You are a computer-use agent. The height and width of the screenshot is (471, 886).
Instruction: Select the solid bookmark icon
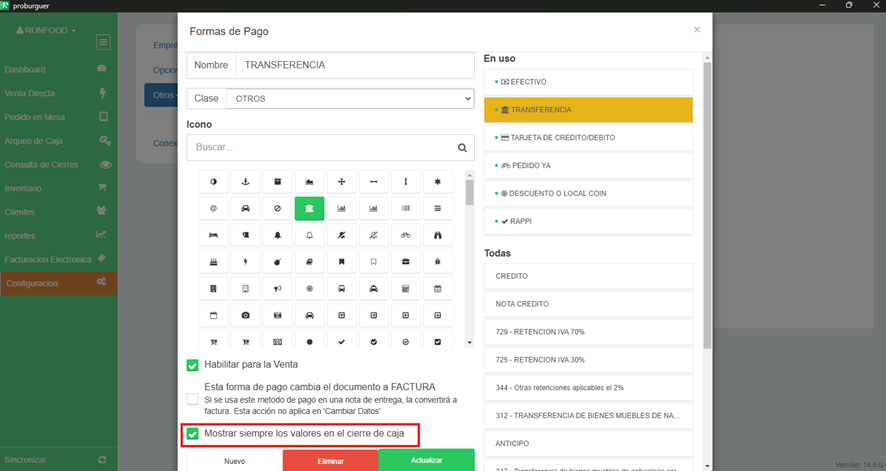341,262
